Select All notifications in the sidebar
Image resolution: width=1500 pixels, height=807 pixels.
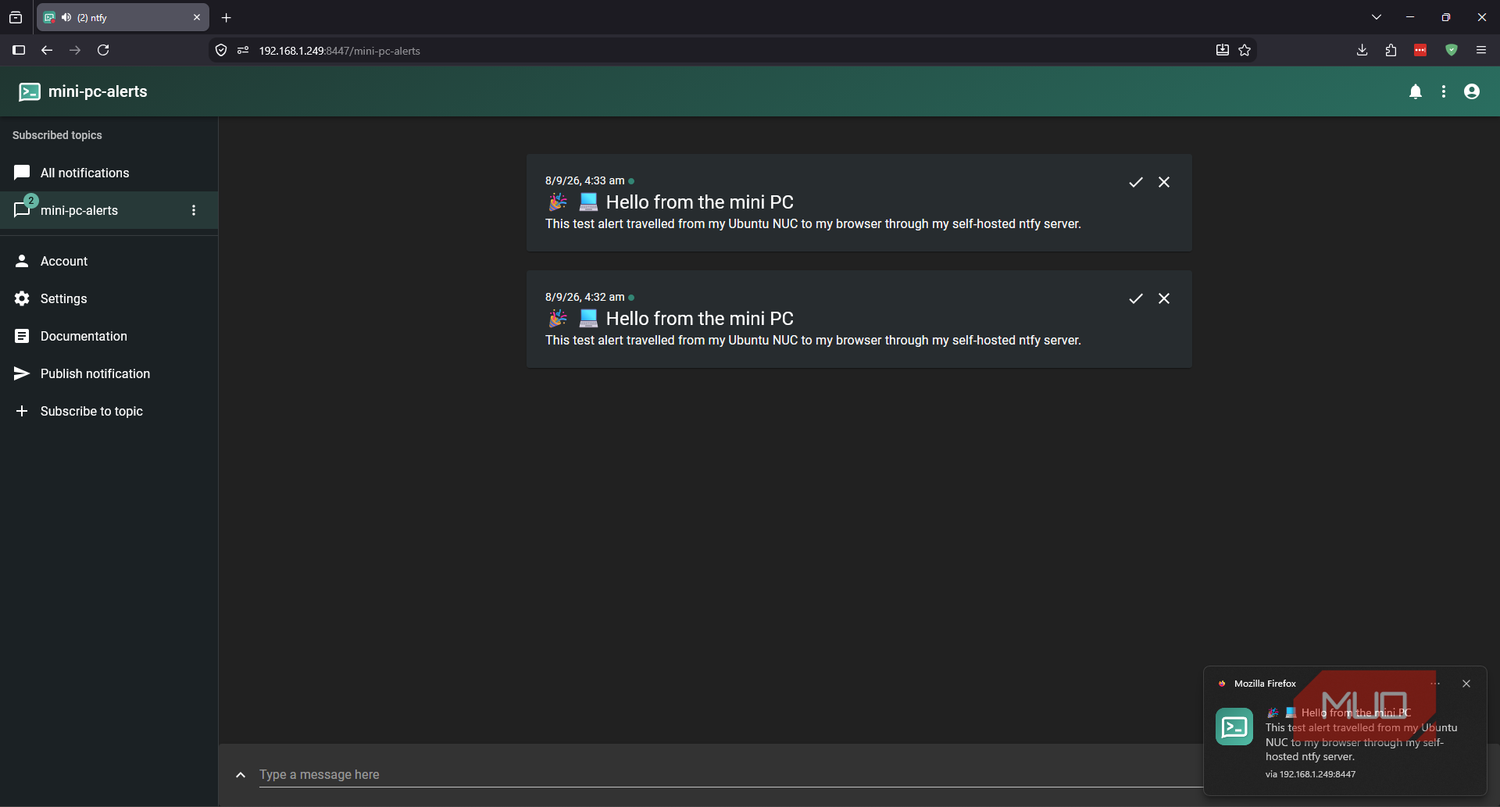click(109, 173)
